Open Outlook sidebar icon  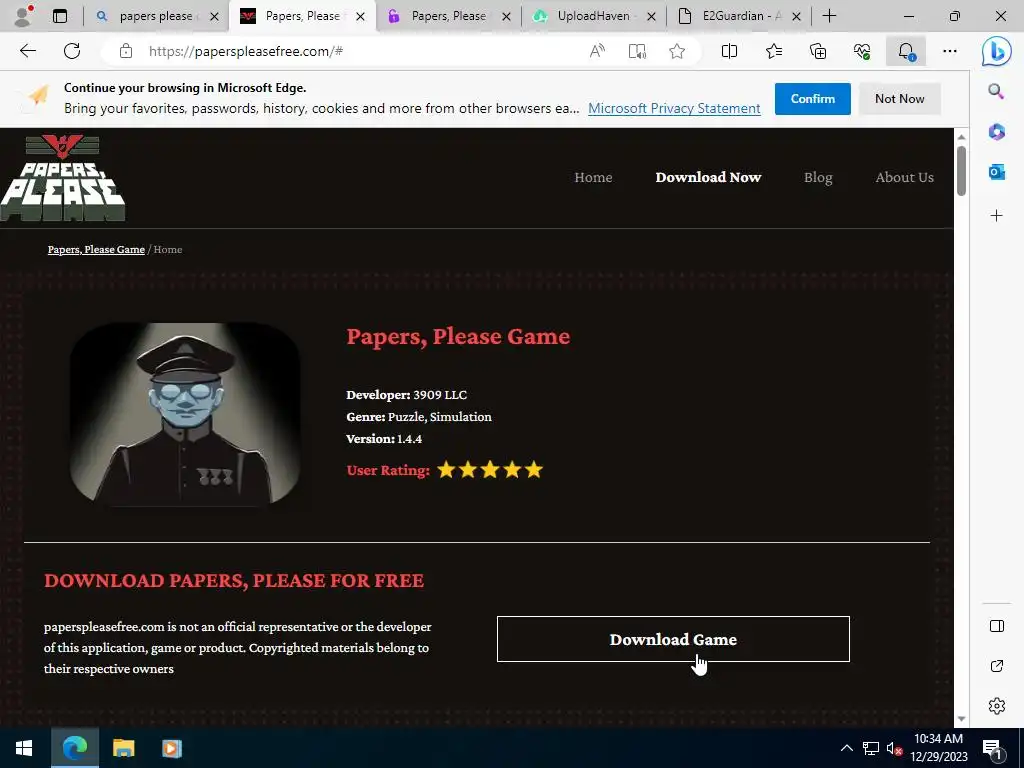pyautogui.click(x=996, y=172)
